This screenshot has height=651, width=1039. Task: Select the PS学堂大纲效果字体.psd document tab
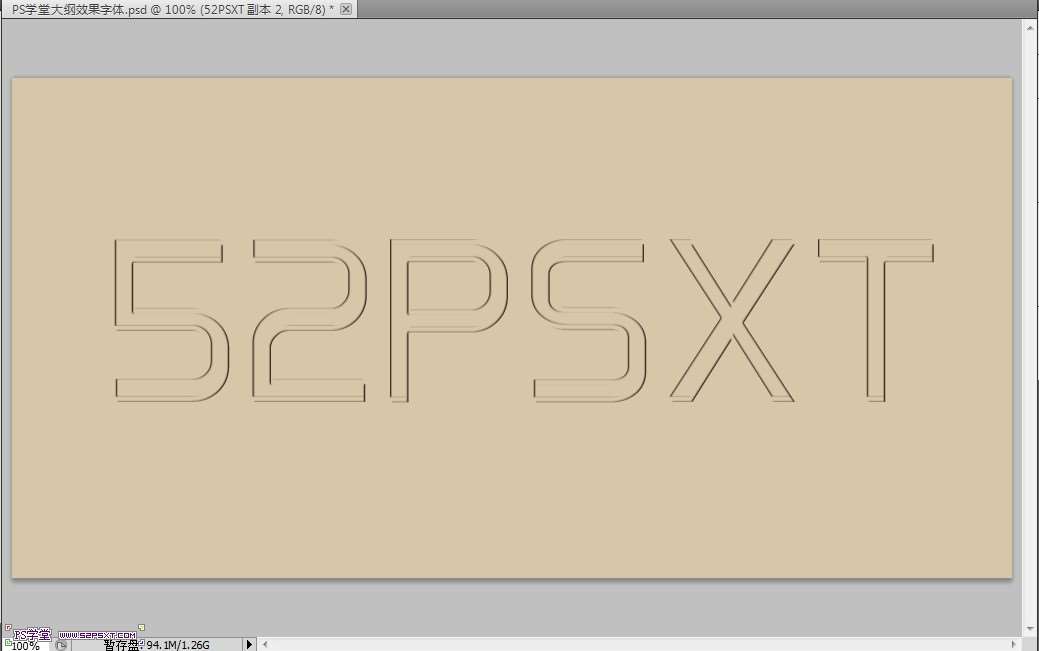[x=170, y=9]
